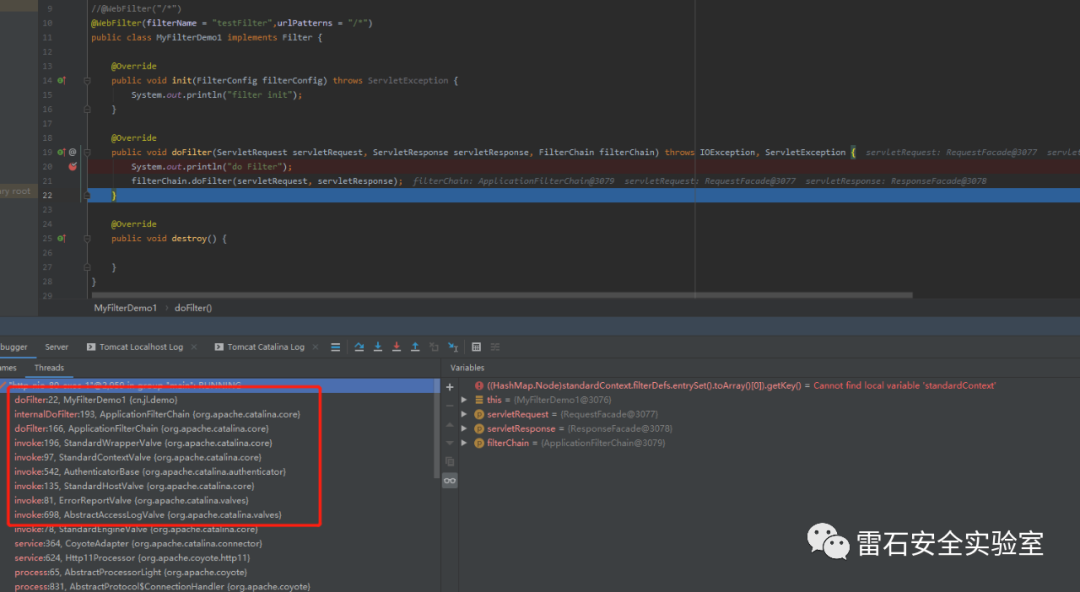Click Show Execution Point icon in debugger toolbar
1080x592 pixels.
coord(335,347)
